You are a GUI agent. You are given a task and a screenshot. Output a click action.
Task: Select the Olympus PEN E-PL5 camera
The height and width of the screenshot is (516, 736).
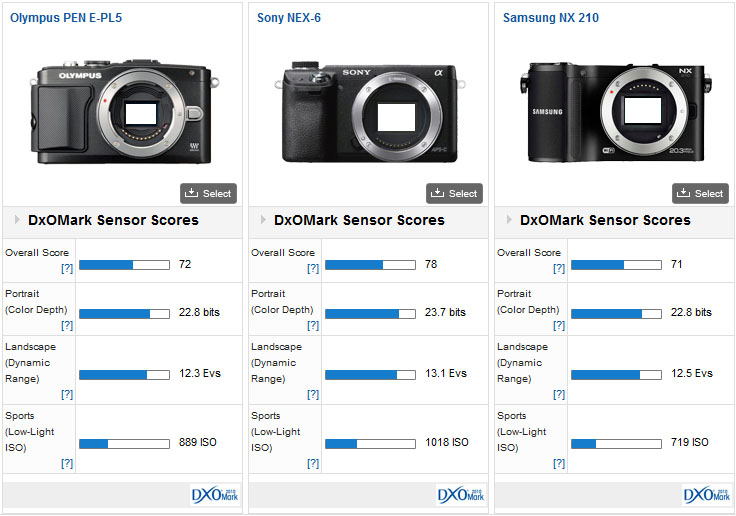coord(208,193)
